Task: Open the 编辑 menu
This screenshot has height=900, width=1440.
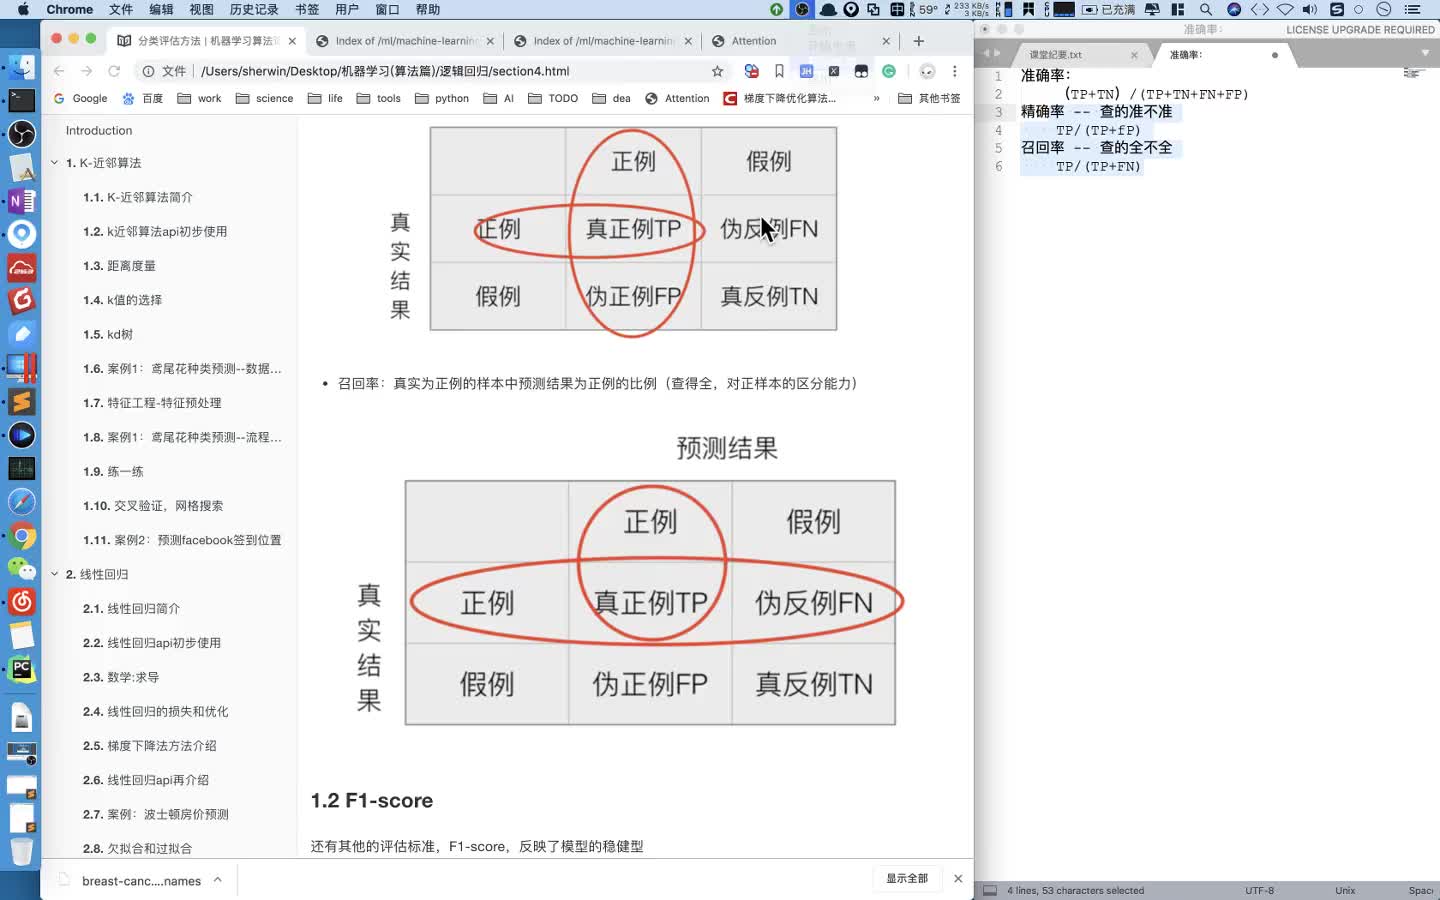Action: pyautogui.click(x=161, y=9)
